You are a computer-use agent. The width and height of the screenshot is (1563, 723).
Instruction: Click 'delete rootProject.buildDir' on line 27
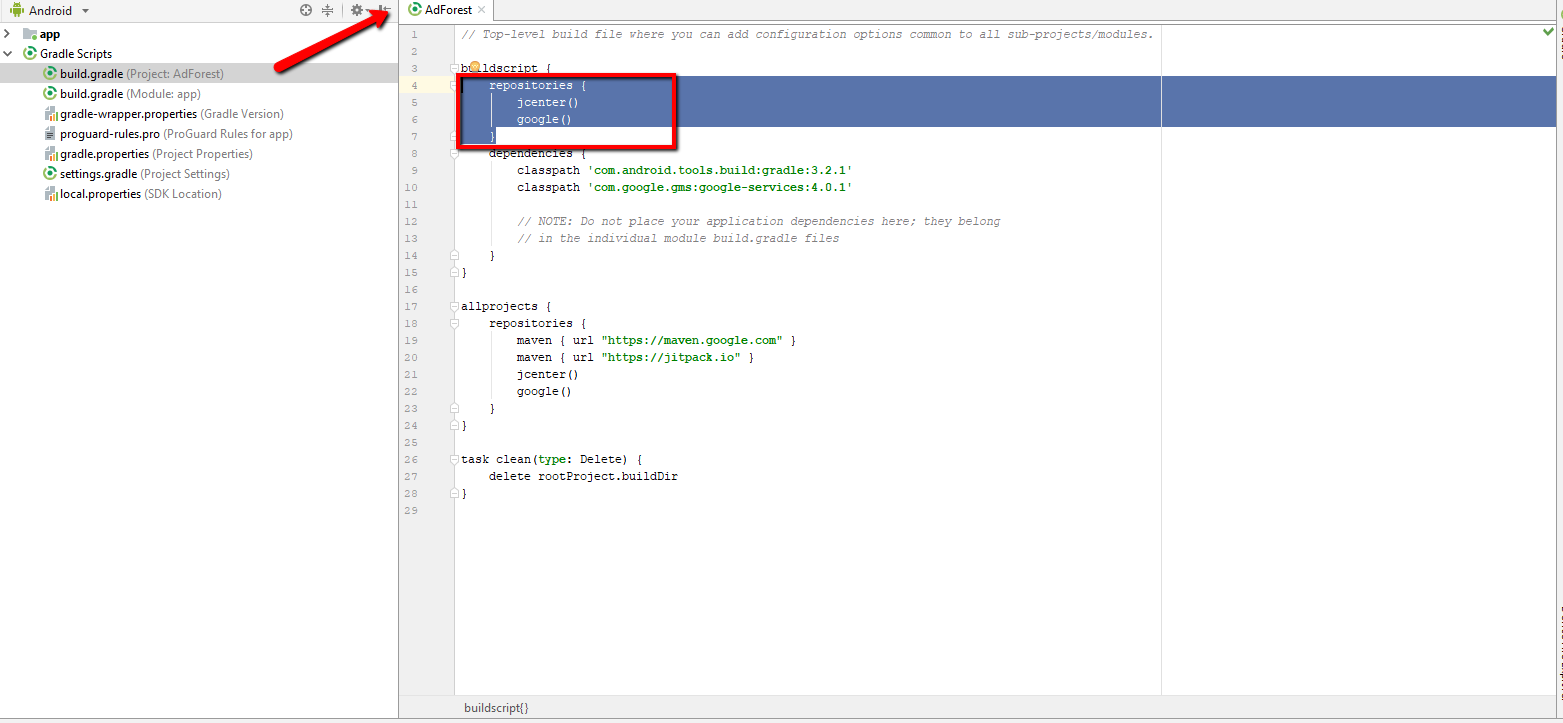584,477
